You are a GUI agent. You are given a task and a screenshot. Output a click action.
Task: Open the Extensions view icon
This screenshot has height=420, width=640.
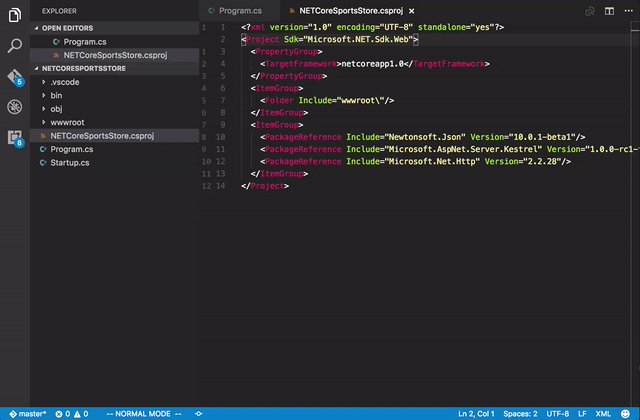click(x=15, y=137)
